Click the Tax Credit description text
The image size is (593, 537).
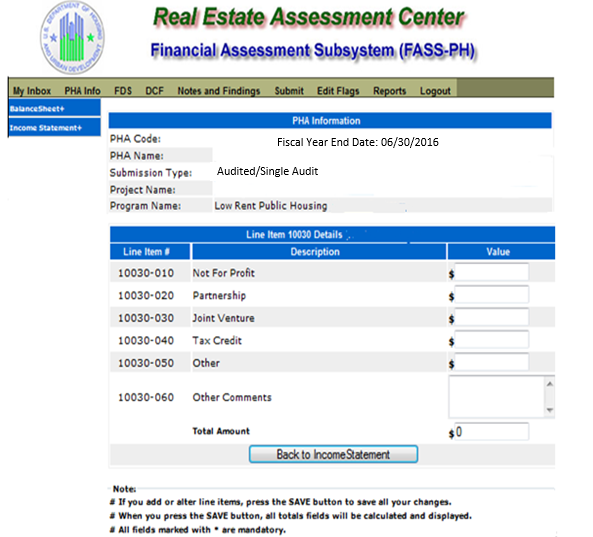click(217, 340)
